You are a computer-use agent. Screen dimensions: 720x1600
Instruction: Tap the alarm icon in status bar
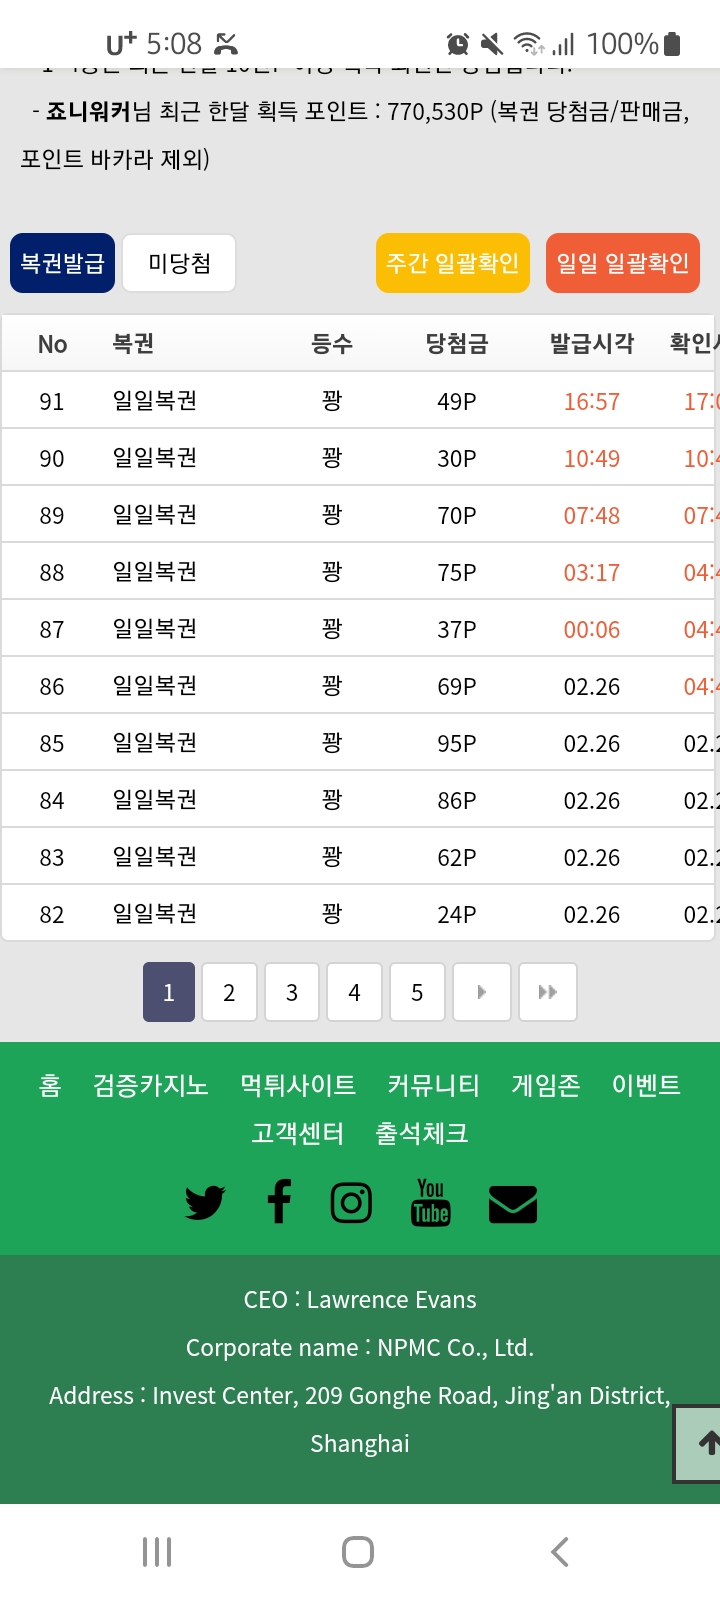458,43
